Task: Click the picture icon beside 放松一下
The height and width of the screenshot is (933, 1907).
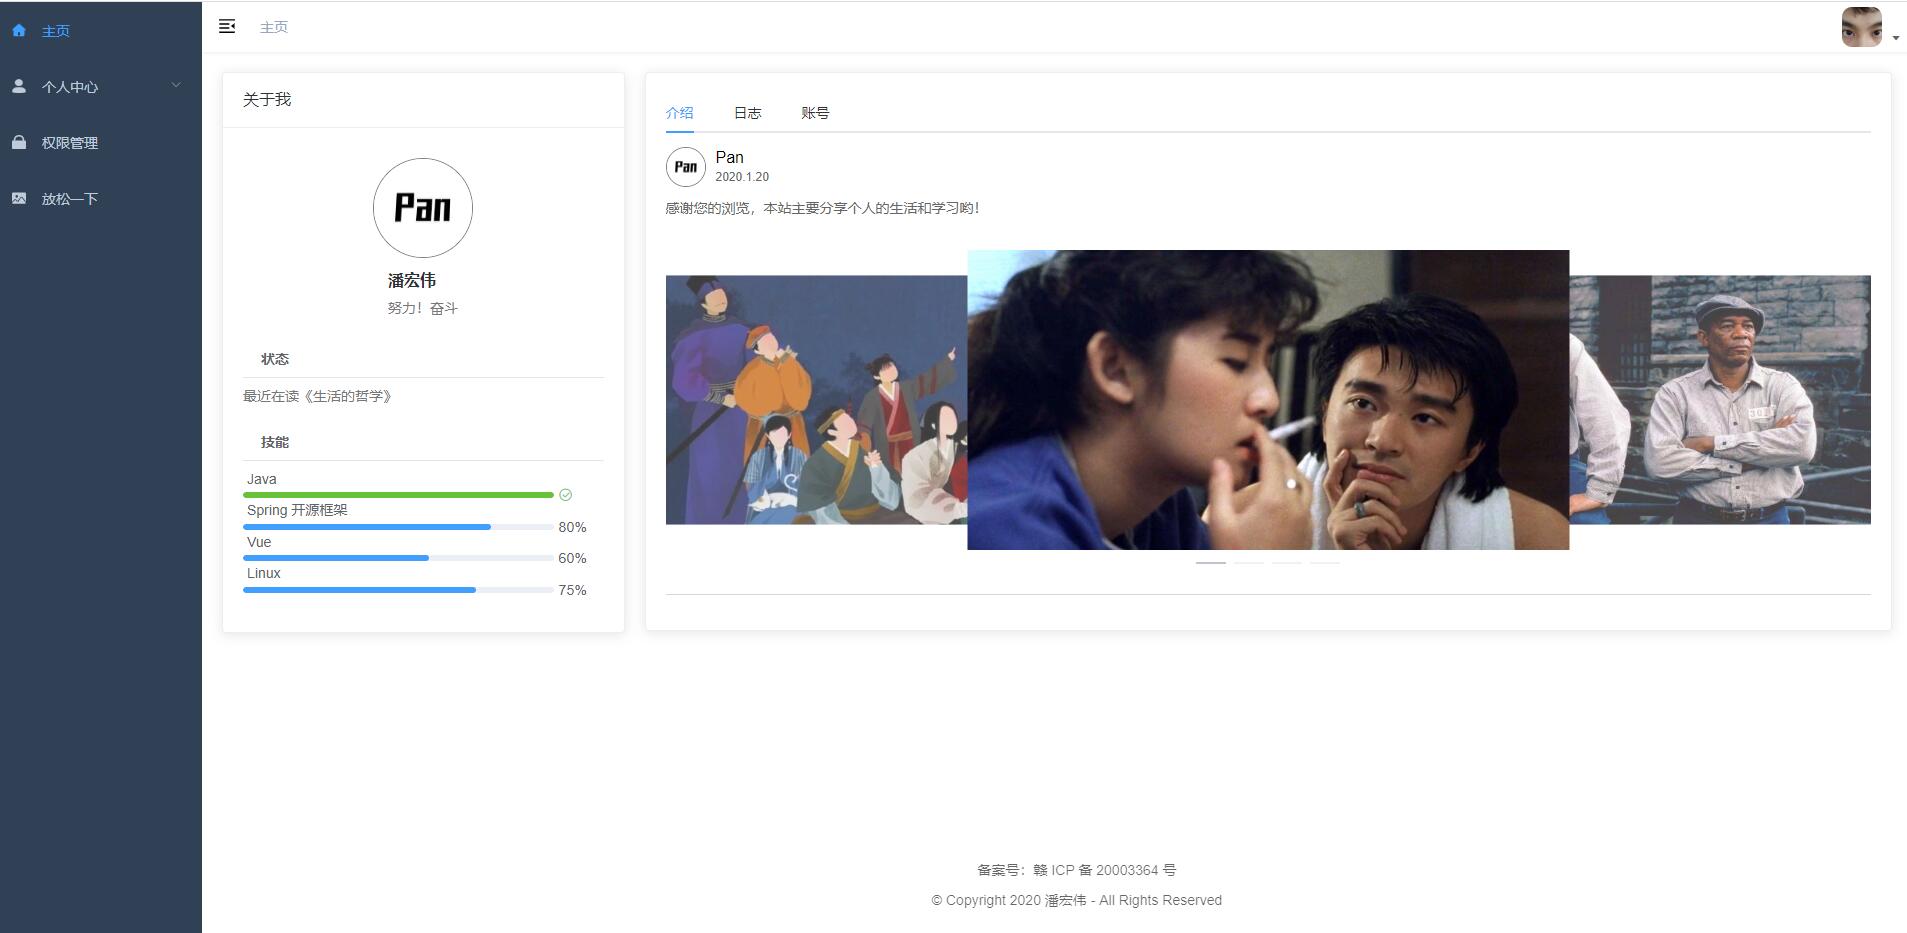Action: tap(19, 198)
